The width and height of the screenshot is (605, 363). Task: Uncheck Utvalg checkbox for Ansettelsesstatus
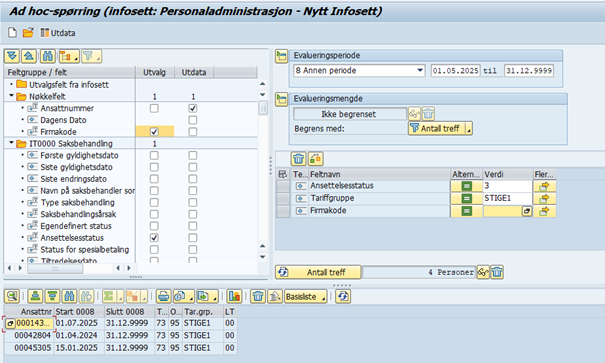(154, 238)
